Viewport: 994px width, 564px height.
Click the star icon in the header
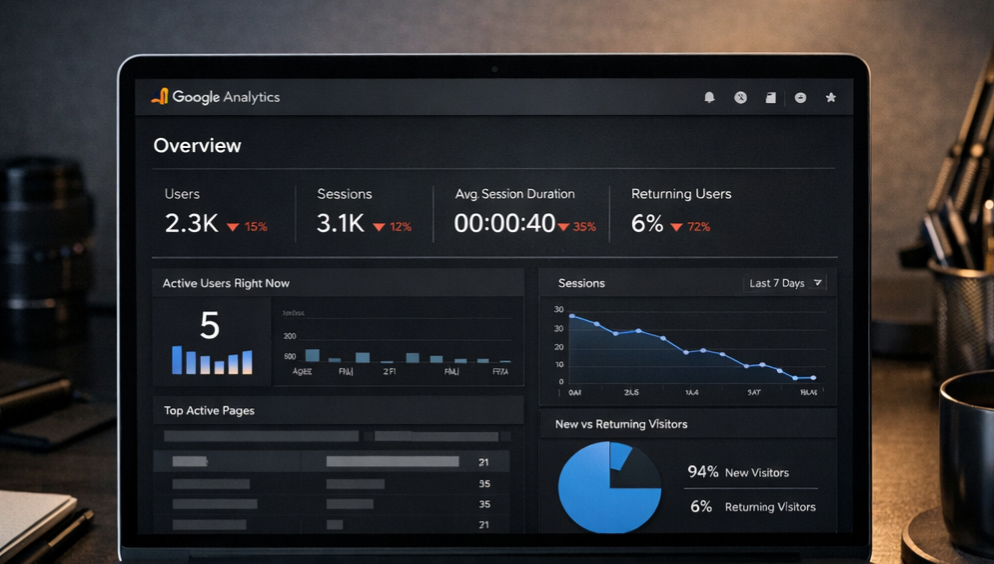coord(830,98)
